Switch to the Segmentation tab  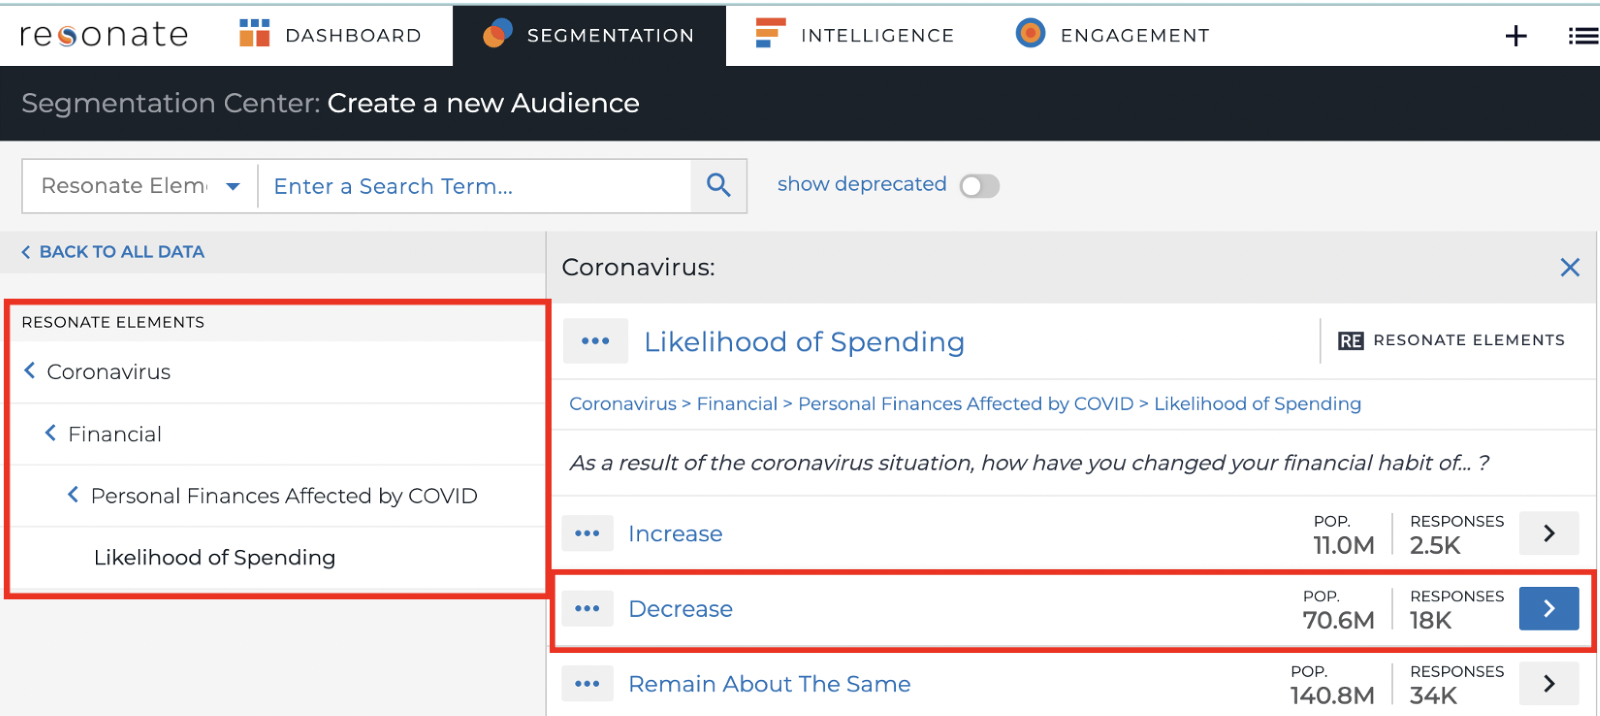point(589,35)
